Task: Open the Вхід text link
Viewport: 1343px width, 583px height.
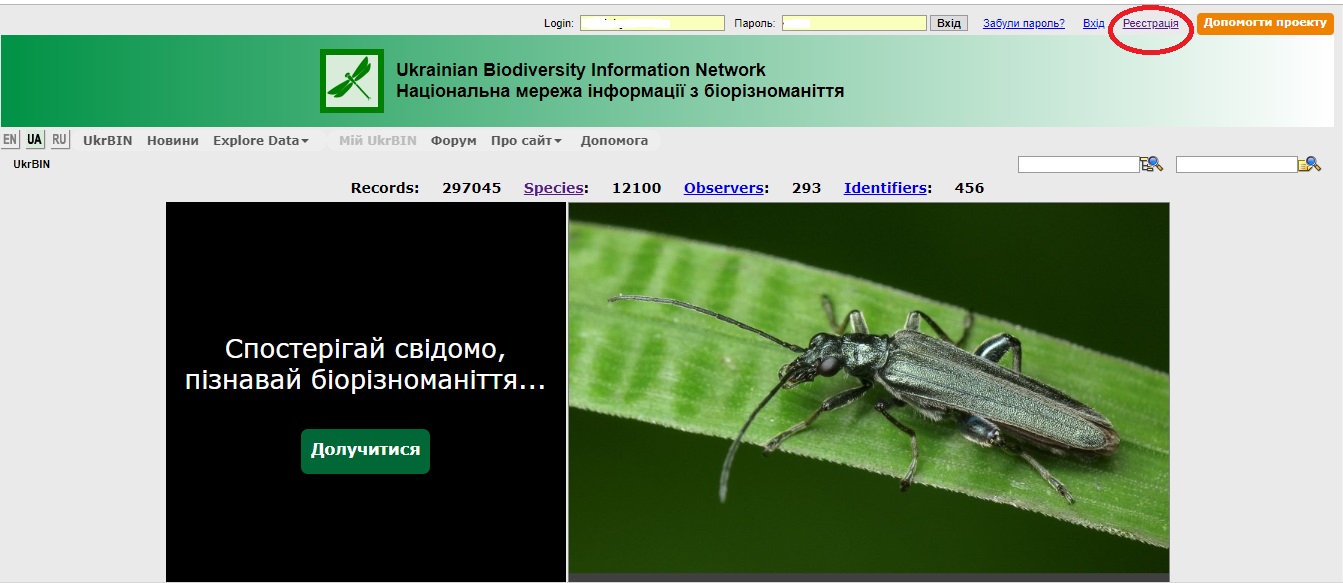Action: point(1094,23)
